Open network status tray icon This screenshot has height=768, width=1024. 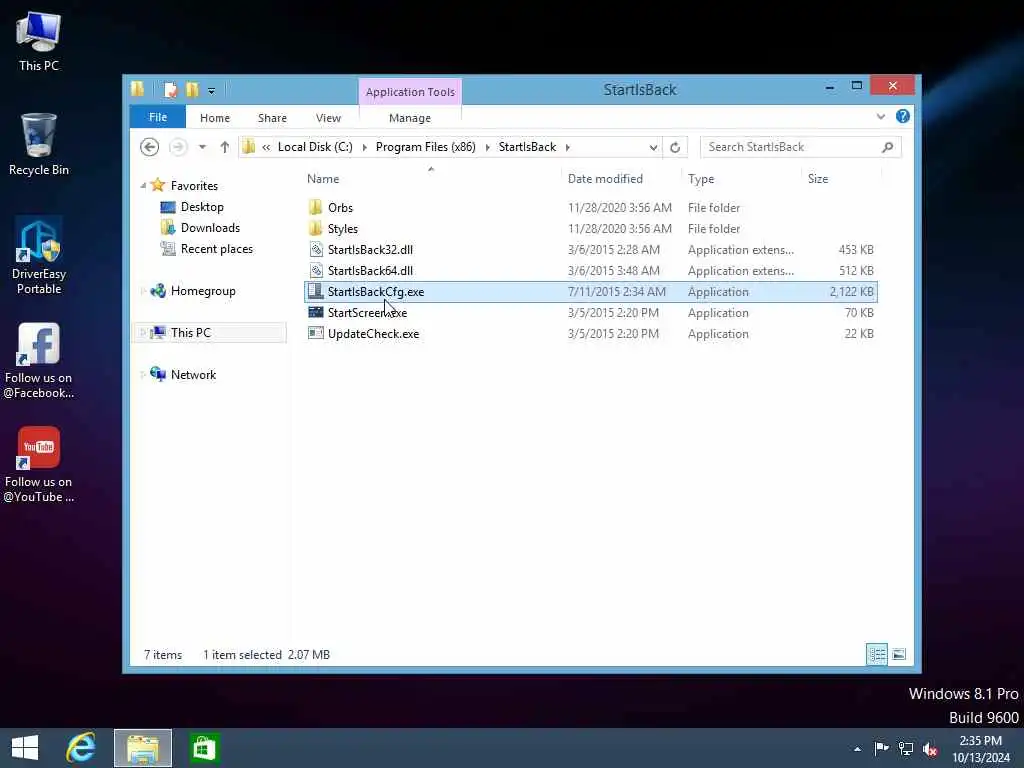coord(906,748)
